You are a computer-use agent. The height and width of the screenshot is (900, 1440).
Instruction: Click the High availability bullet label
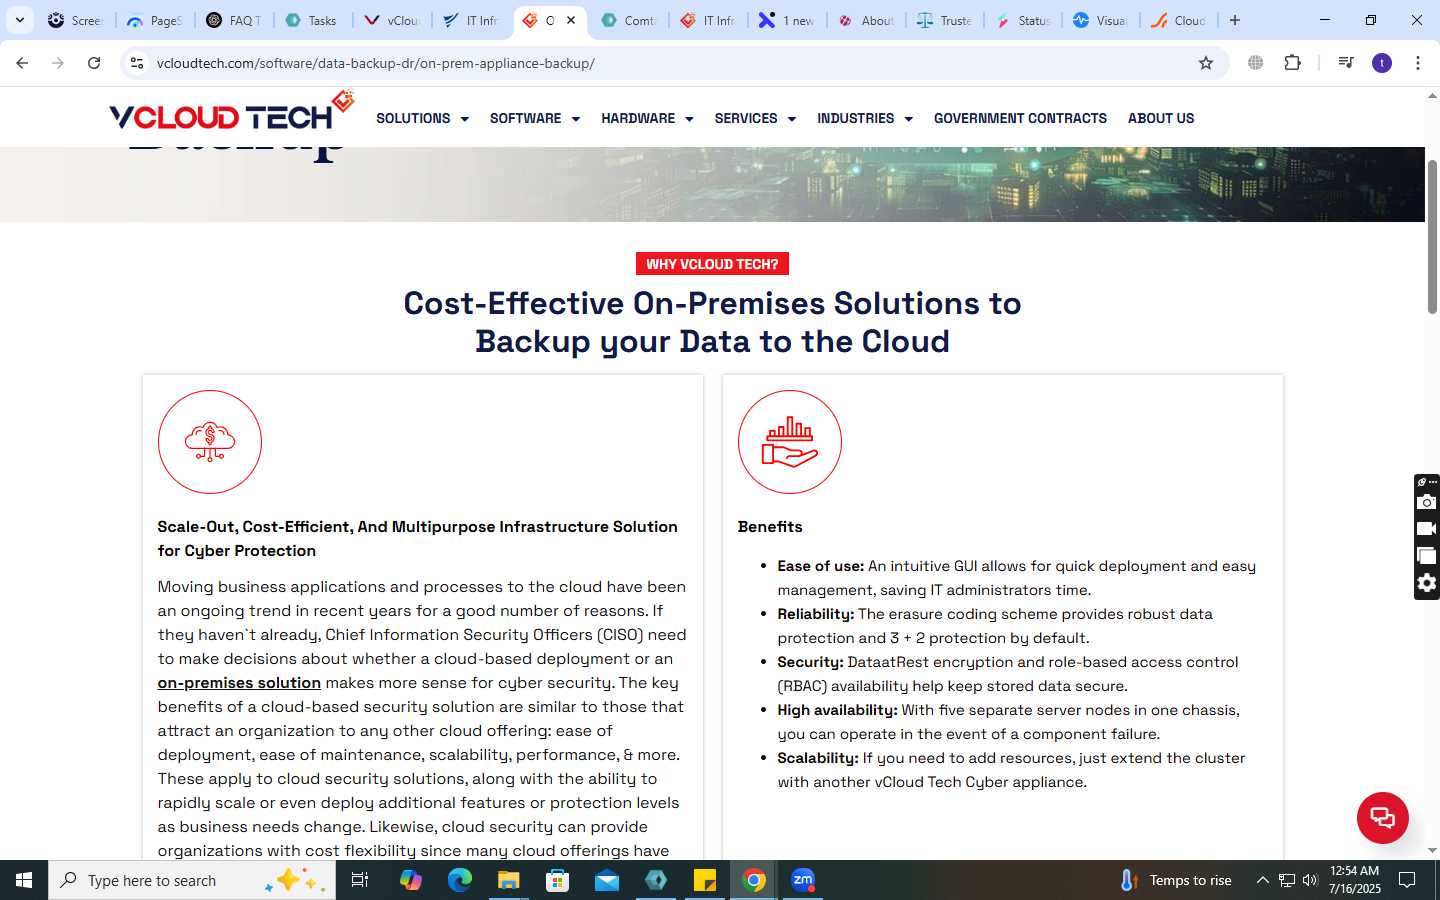838,710
